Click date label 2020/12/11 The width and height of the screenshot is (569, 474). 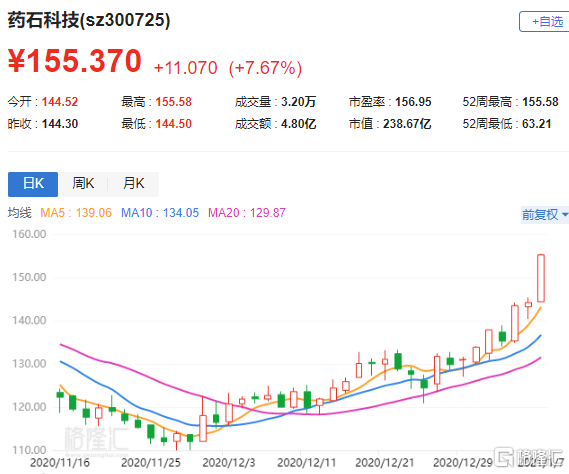(x=307, y=463)
